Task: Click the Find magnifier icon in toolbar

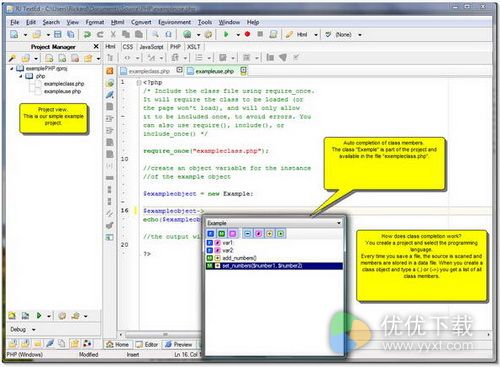Action: pyautogui.click(x=155, y=34)
